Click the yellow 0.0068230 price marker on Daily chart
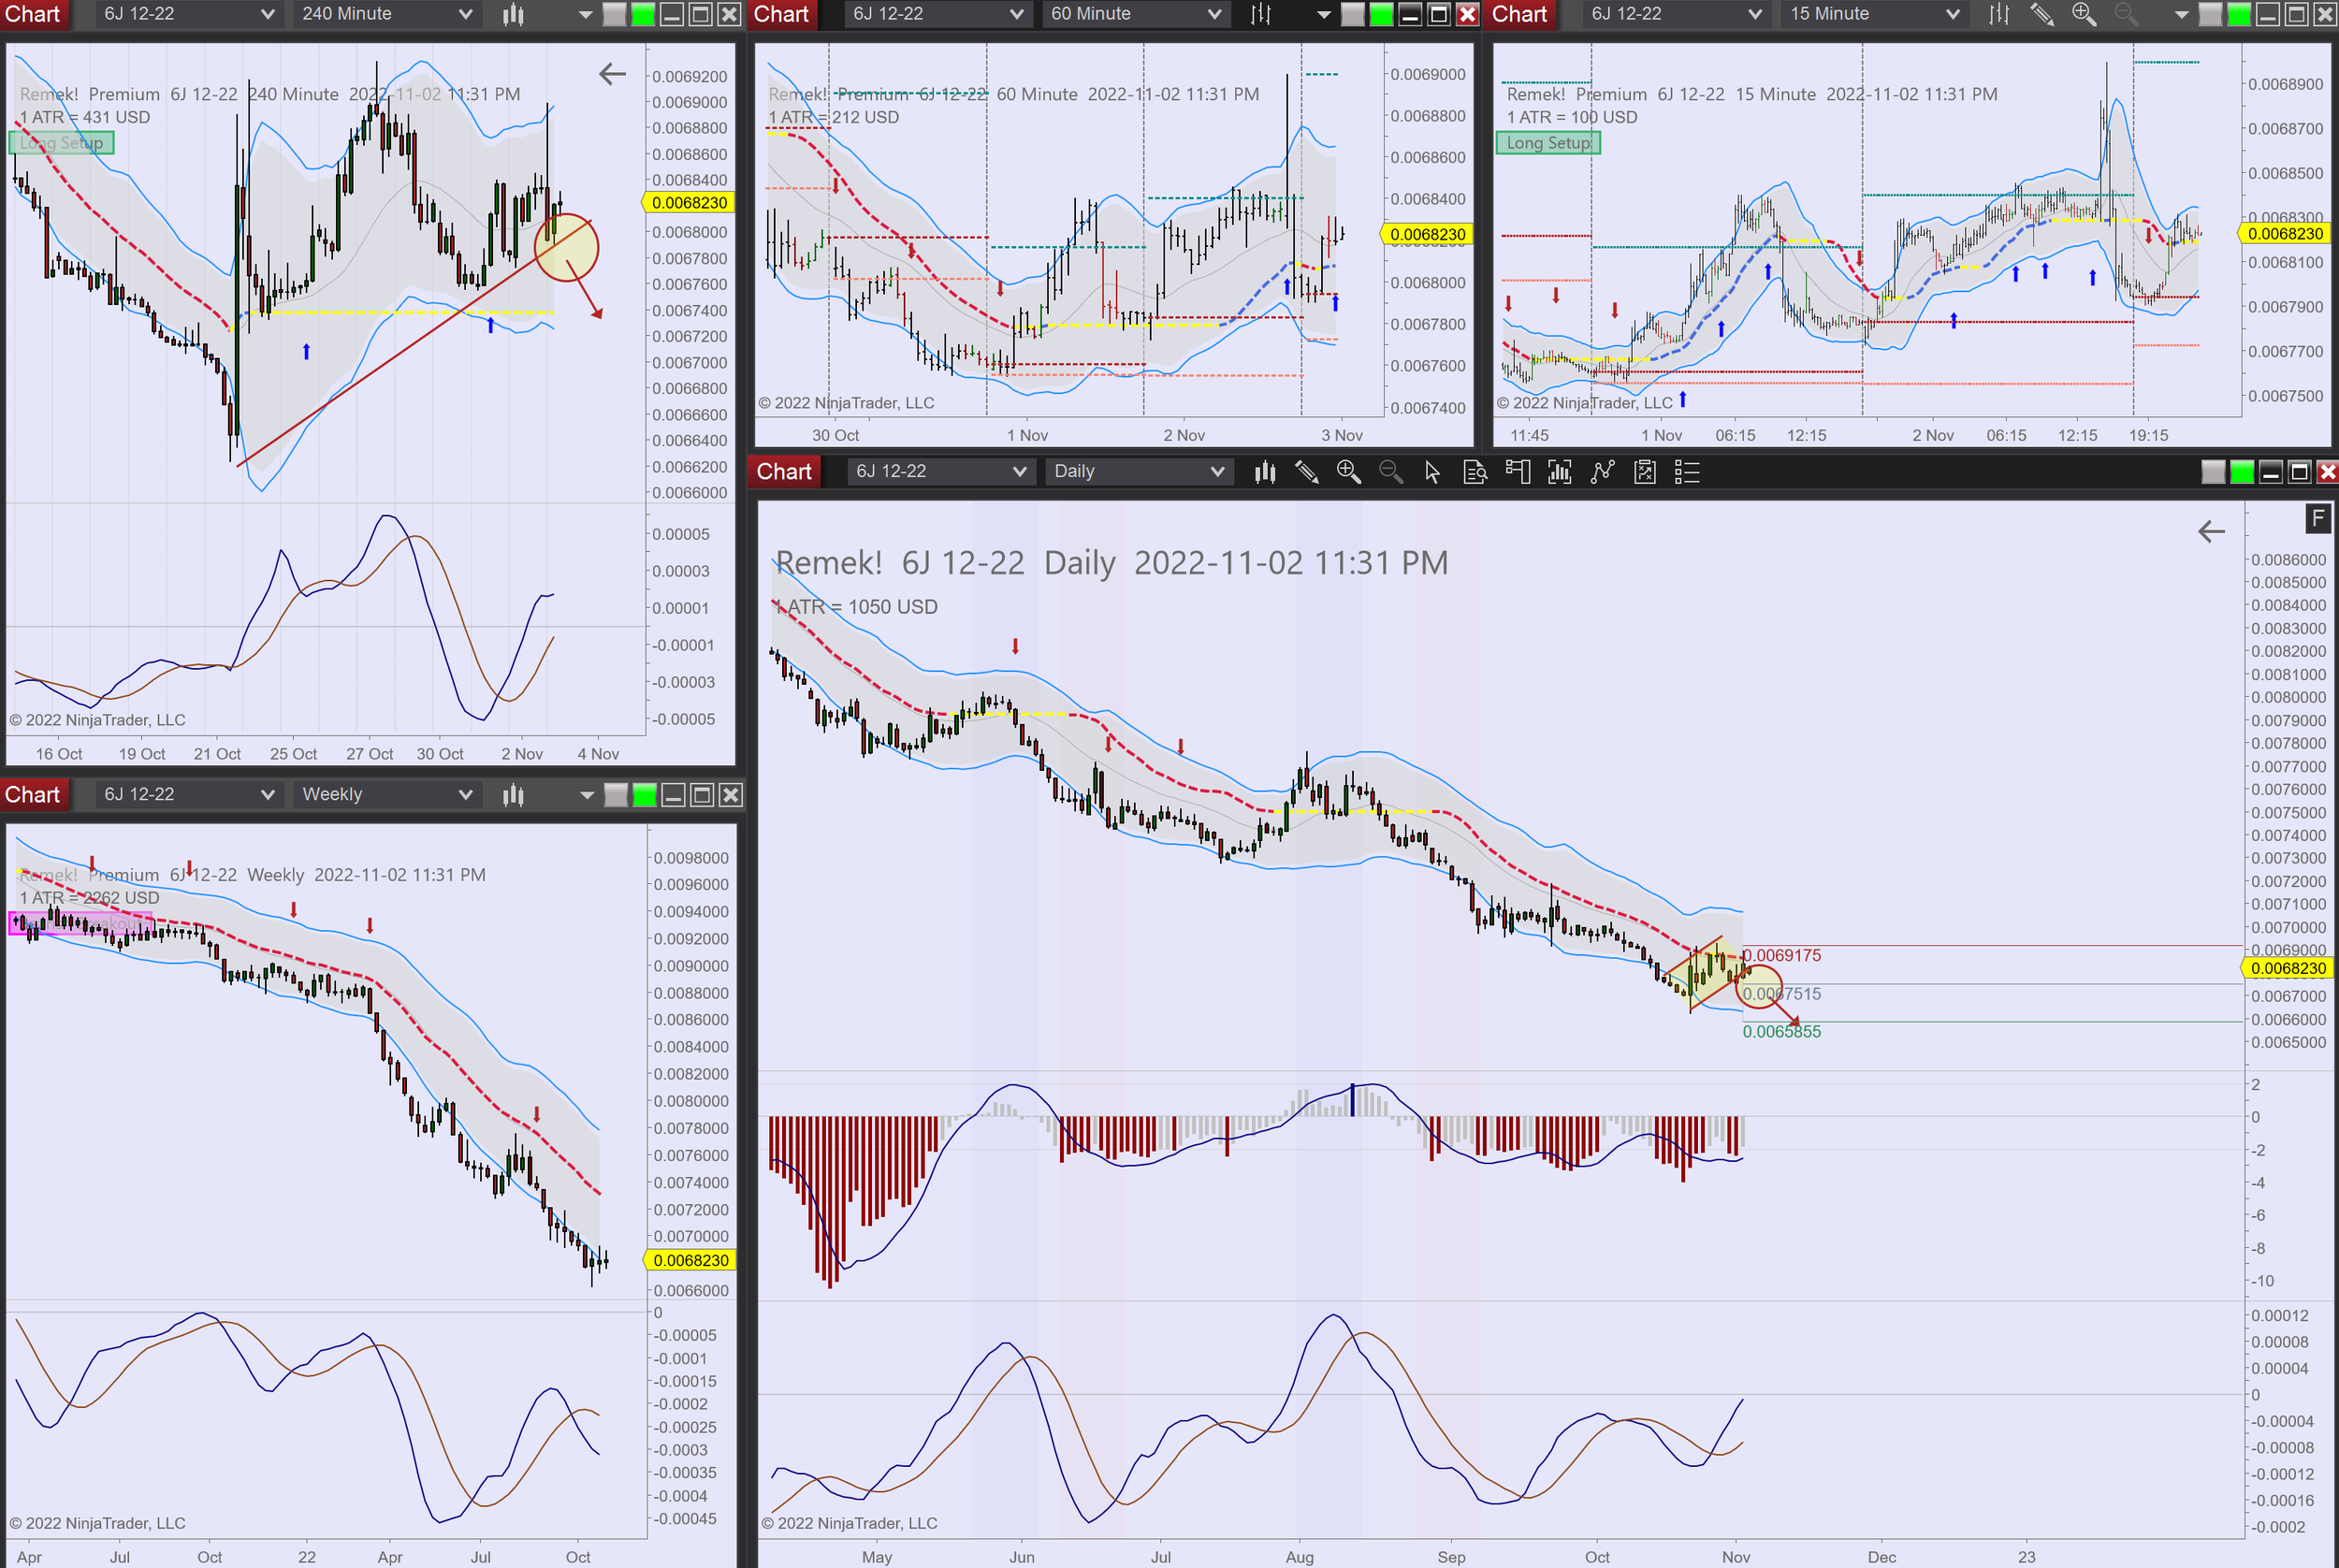This screenshot has height=1568, width=2339. (x=2288, y=968)
